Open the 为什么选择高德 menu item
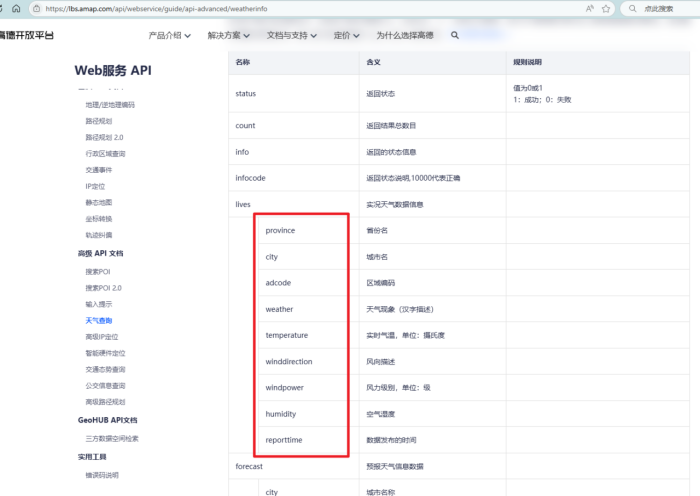Image resolution: width=700 pixels, height=496 pixels. point(405,35)
